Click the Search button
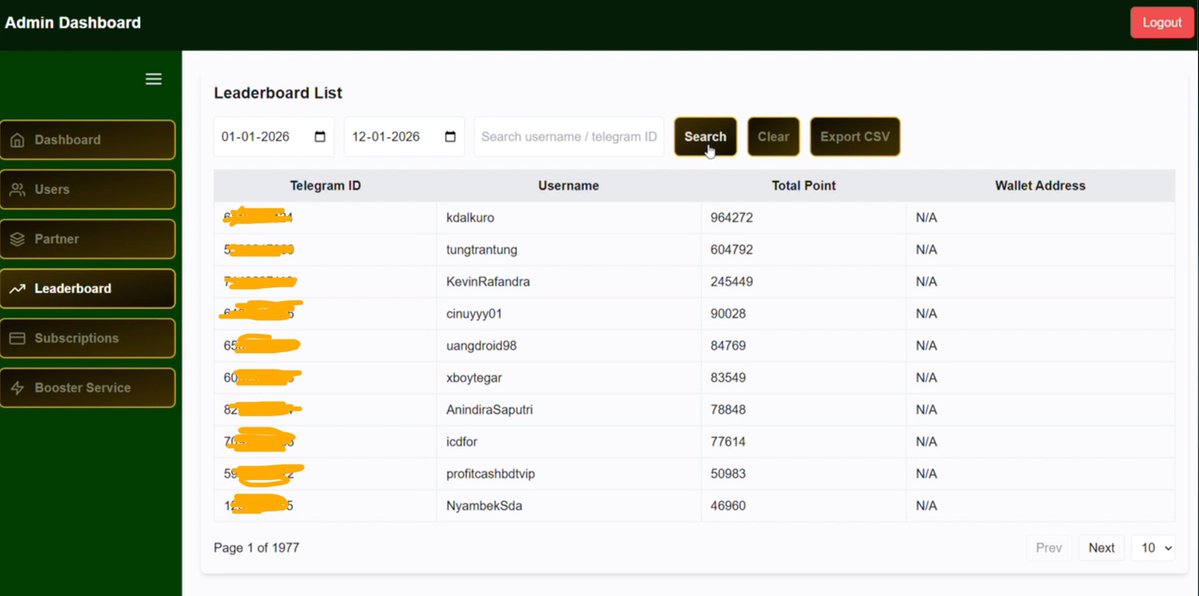1199x596 pixels. [x=705, y=137]
